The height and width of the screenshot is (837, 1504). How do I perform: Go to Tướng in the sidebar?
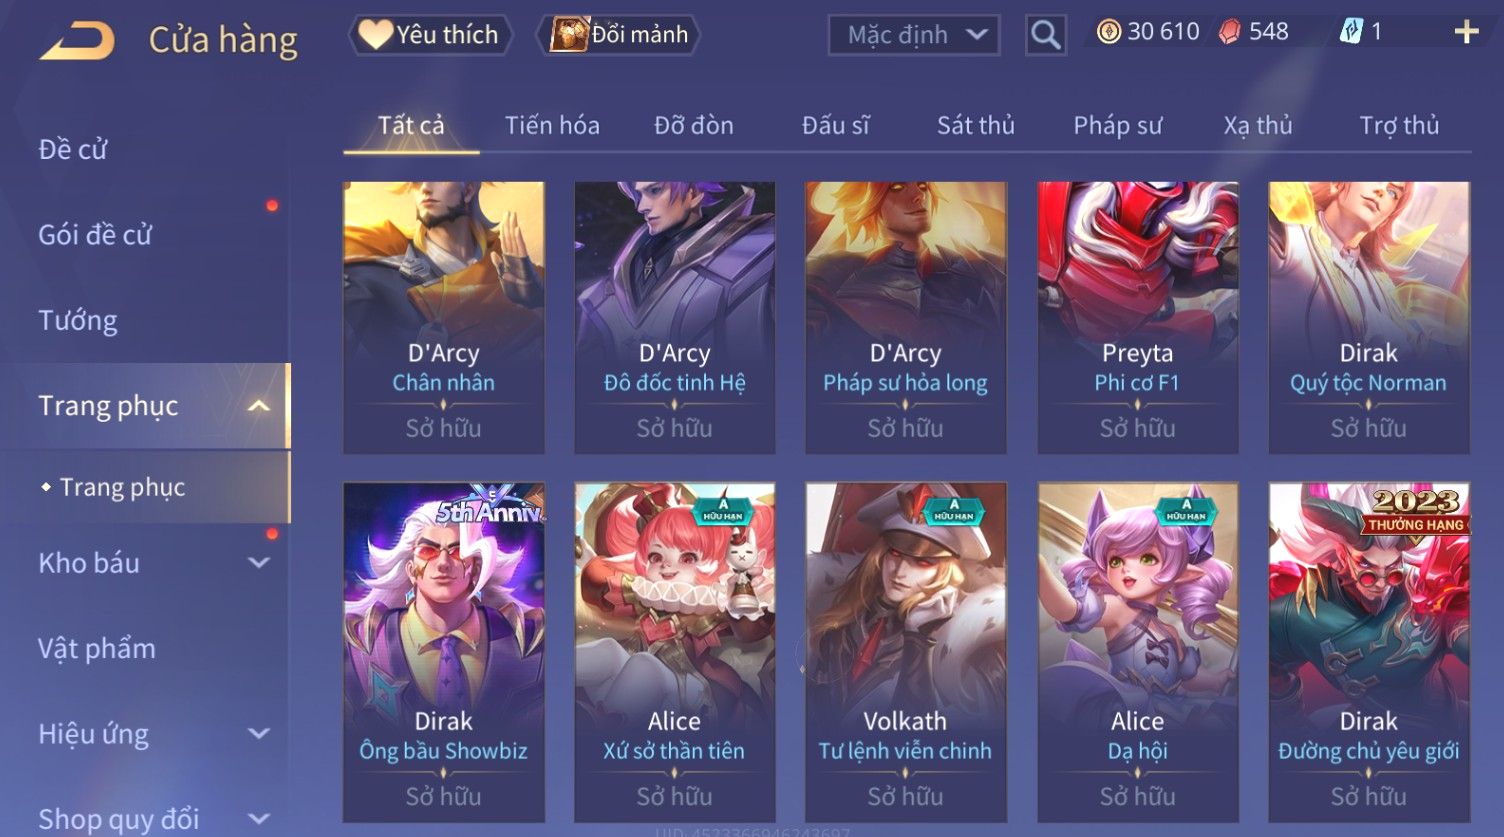[78, 320]
